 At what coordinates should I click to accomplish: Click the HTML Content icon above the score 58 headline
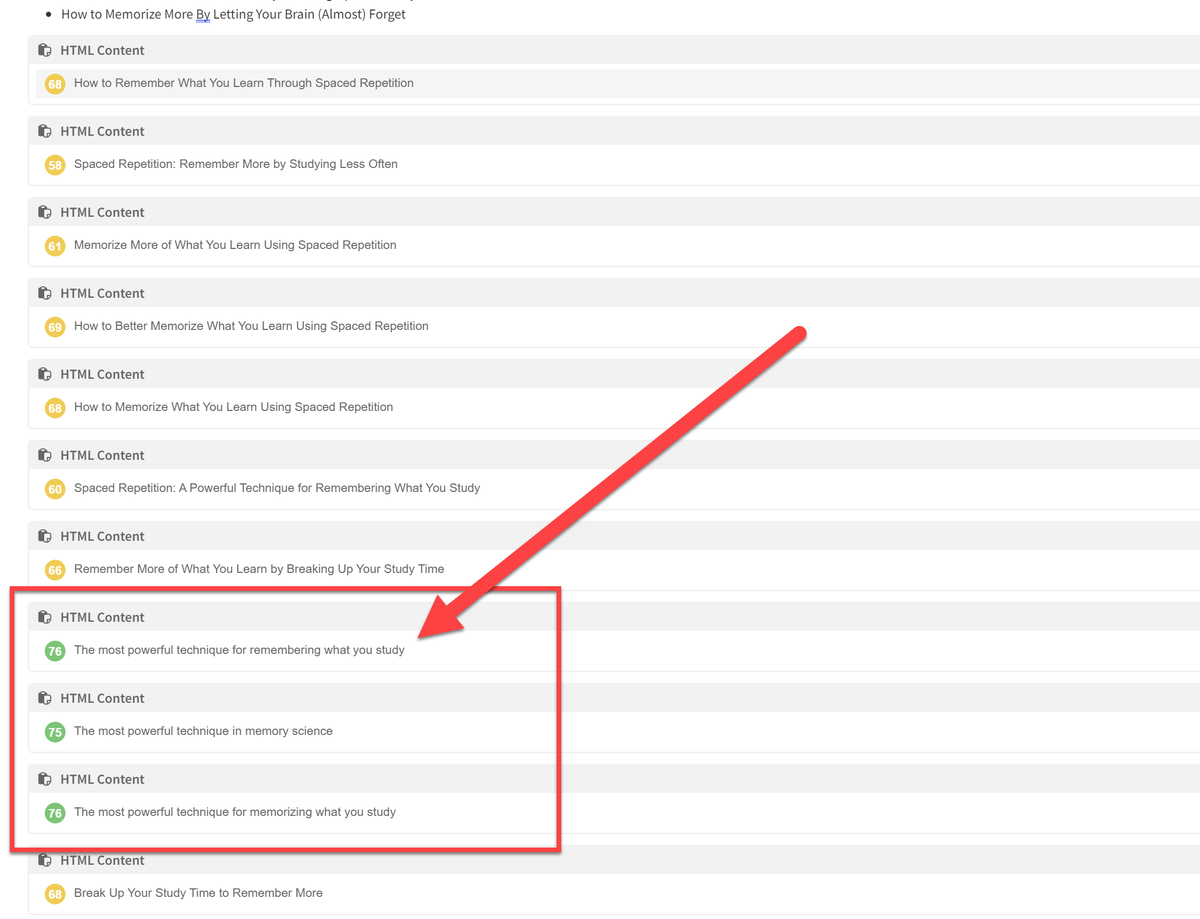[x=45, y=131]
